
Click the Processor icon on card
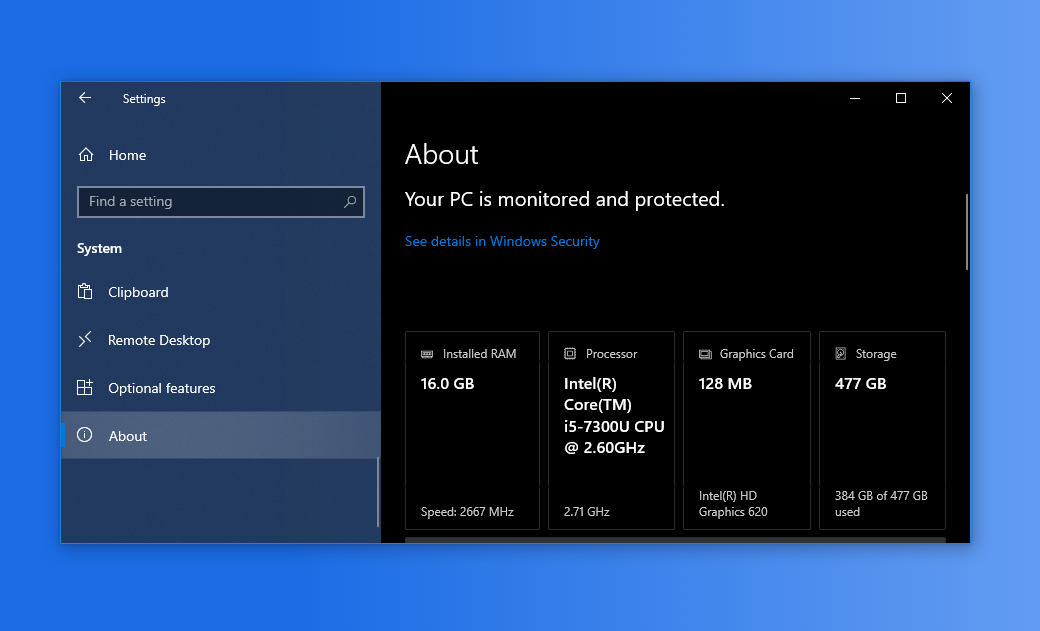click(x=570, y=354)
